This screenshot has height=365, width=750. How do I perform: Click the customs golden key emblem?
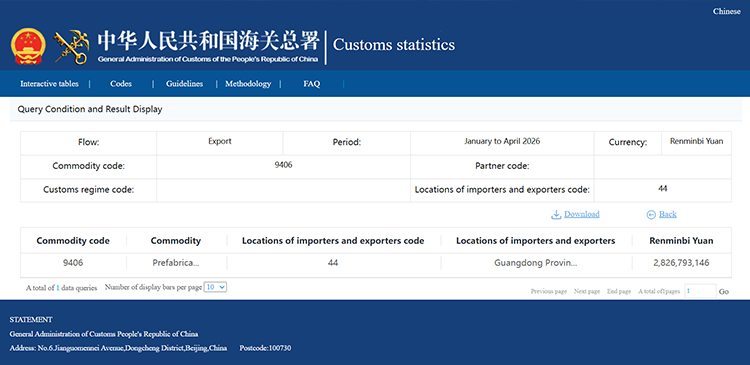(x=72, y=47)
